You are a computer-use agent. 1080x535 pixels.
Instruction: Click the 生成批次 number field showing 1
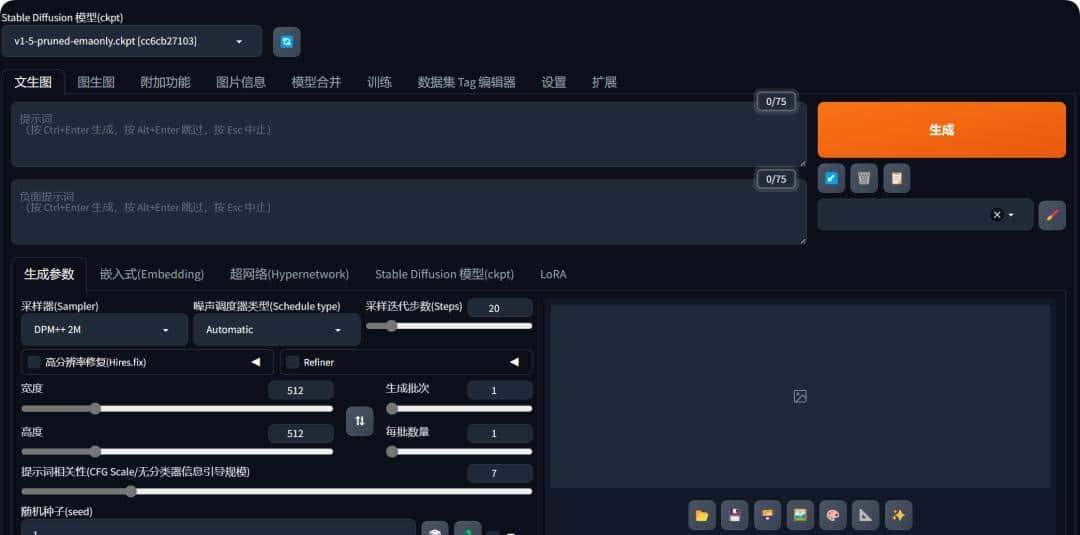point(500,390)
